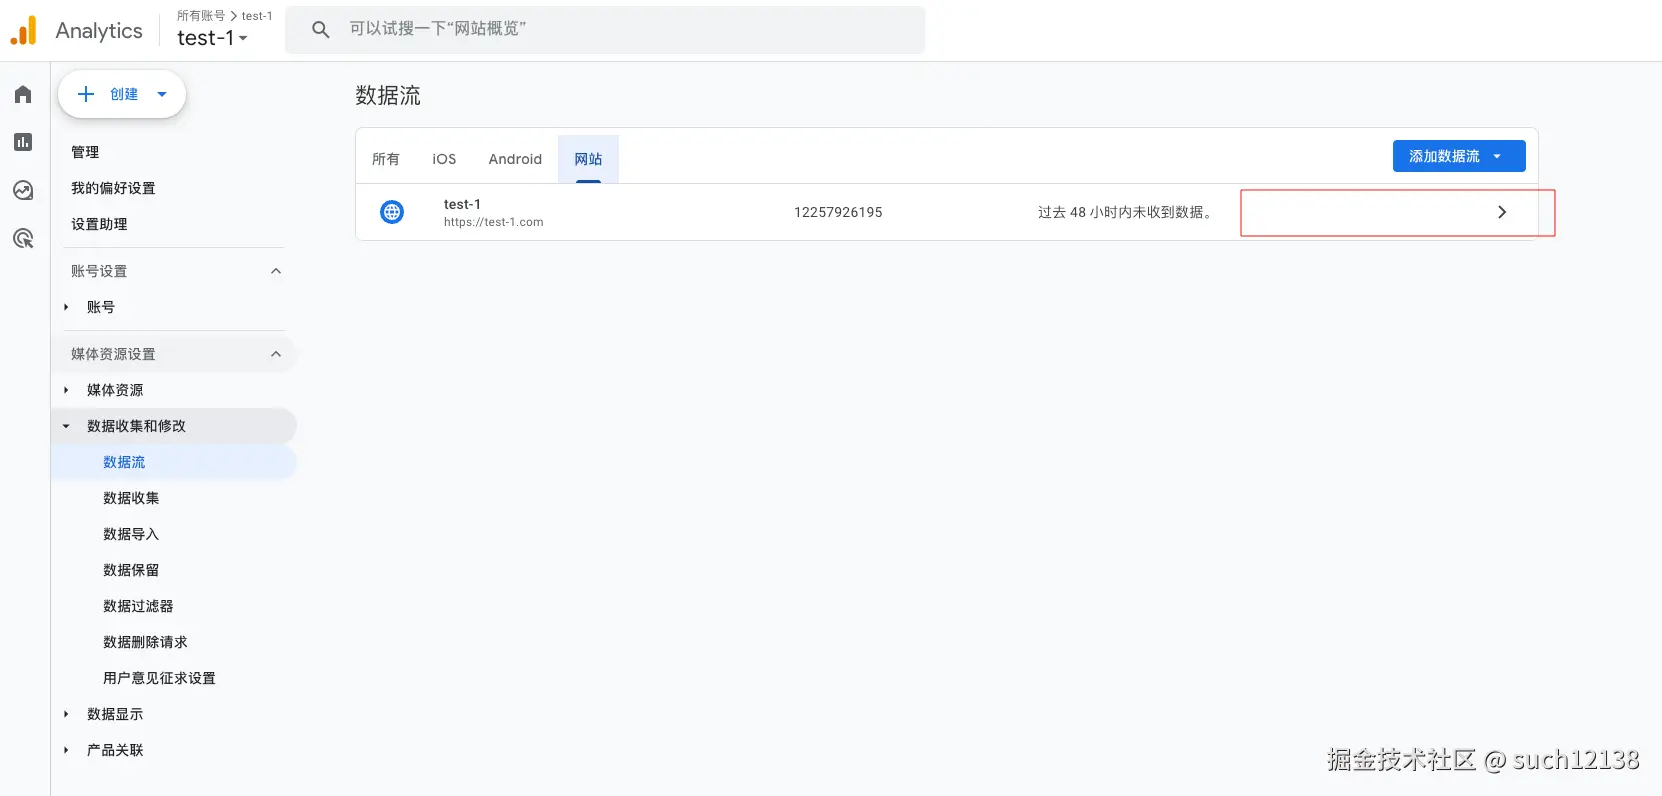
Task: Open the Reports bar chart icon
Action: pyautogui.click(x=23, y=142)
